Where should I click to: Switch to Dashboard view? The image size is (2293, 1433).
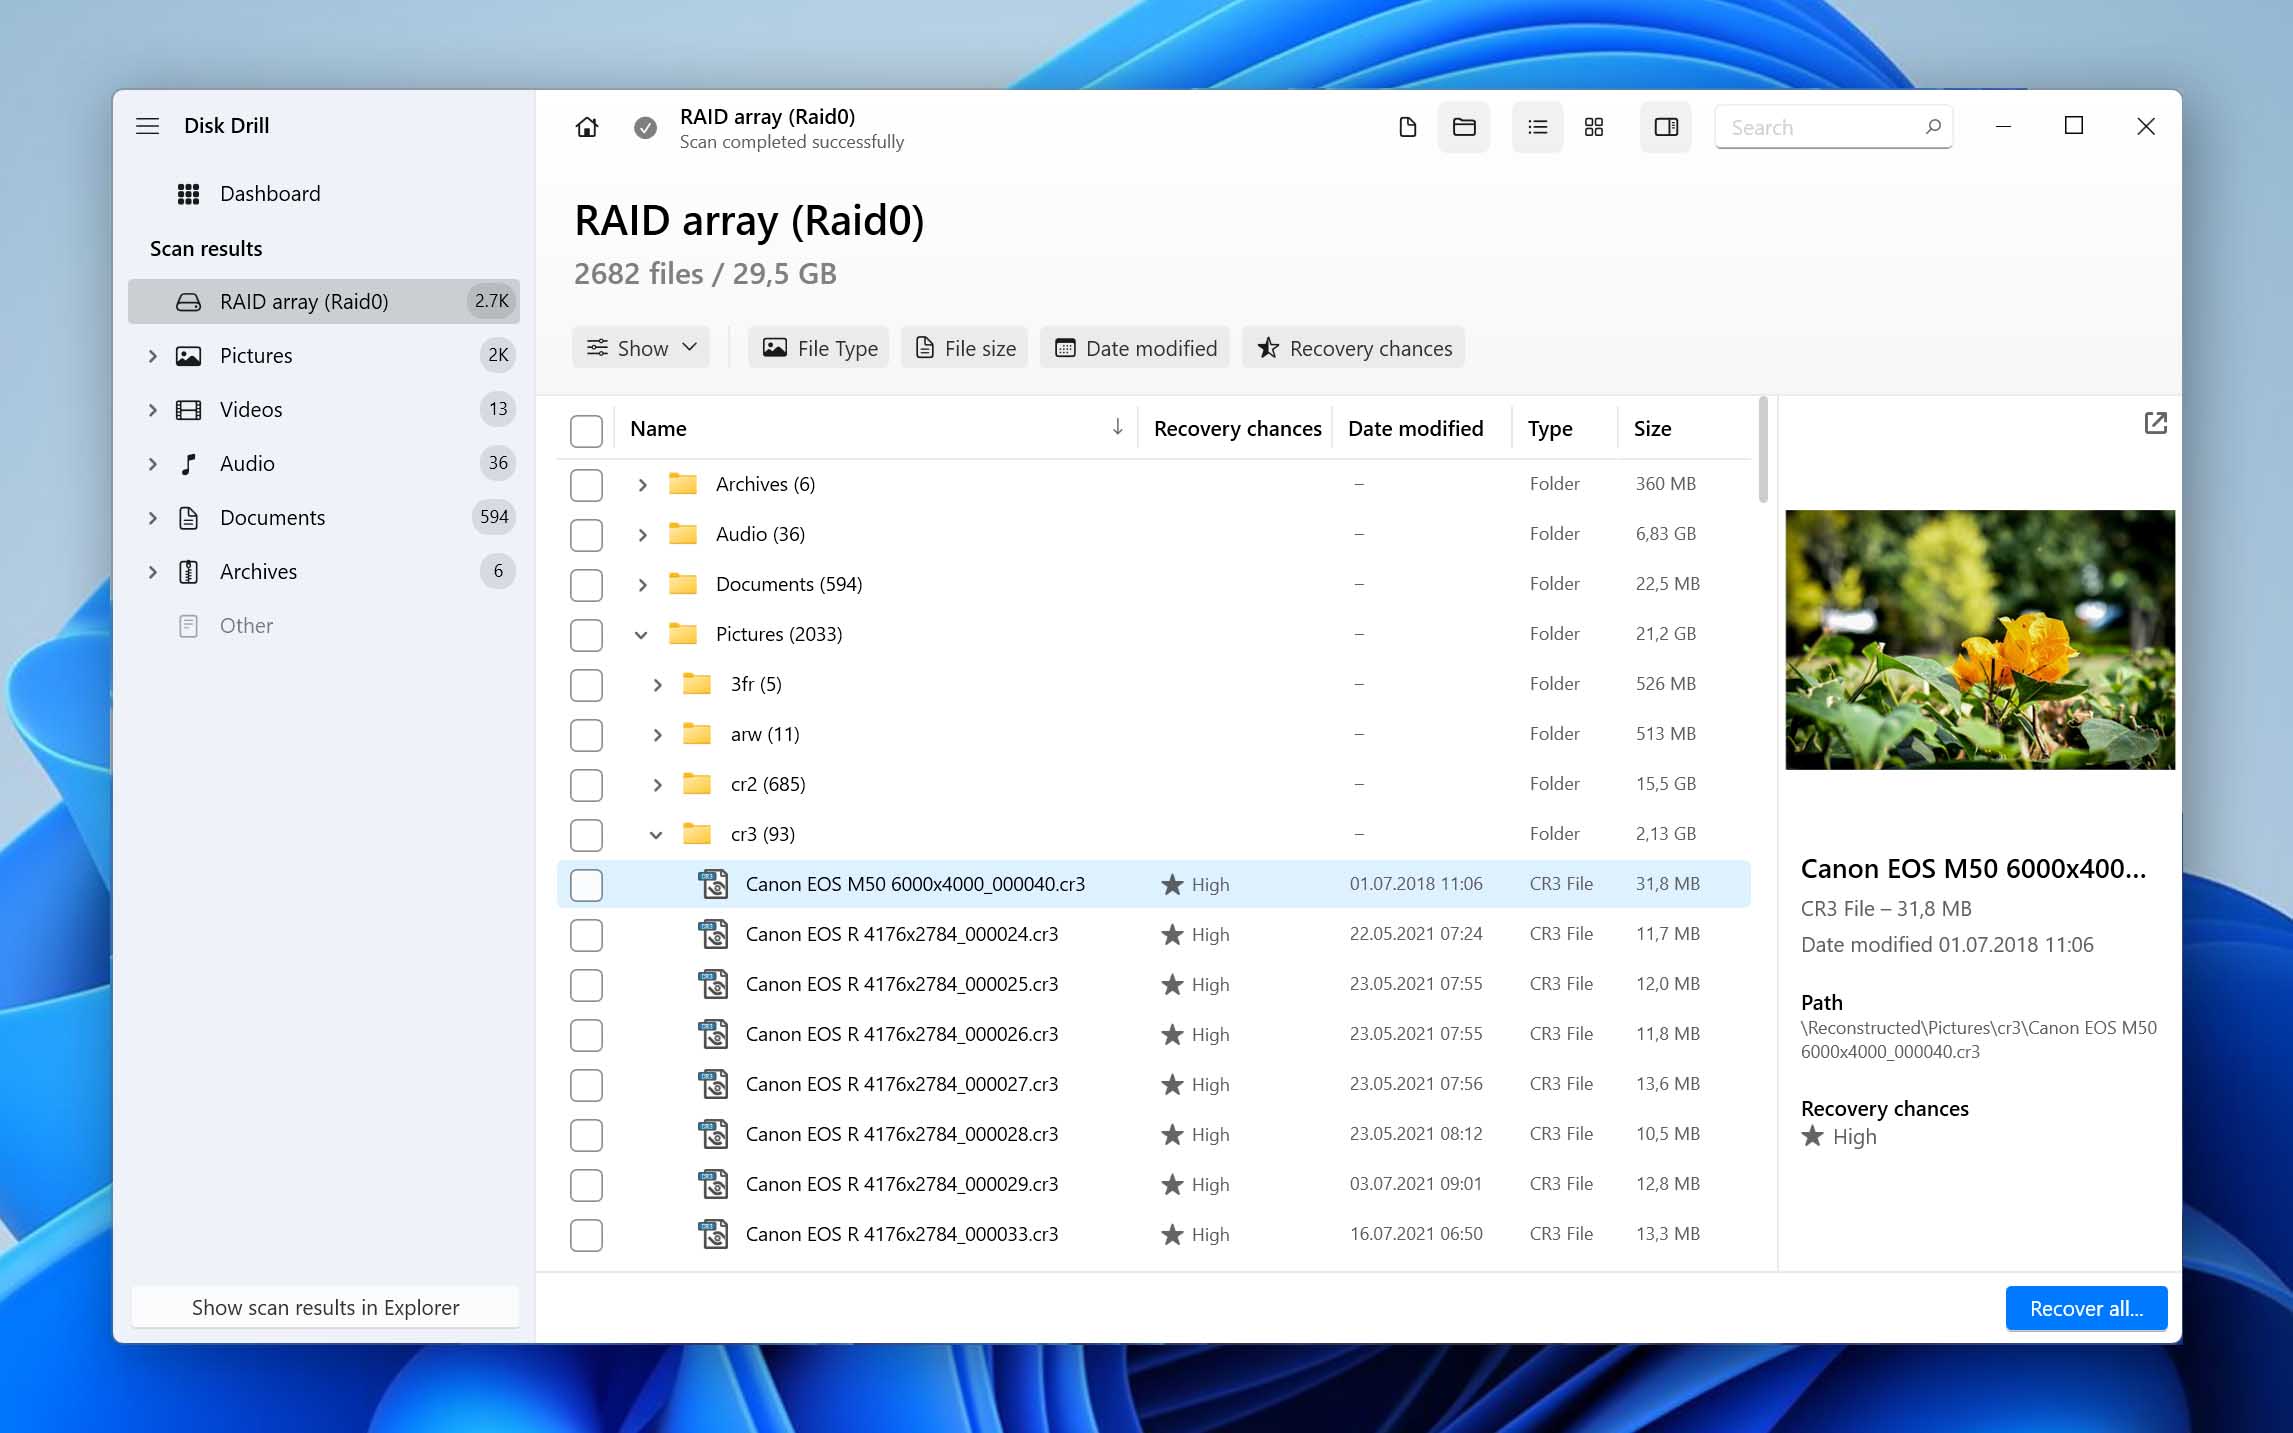pos(271,193)
